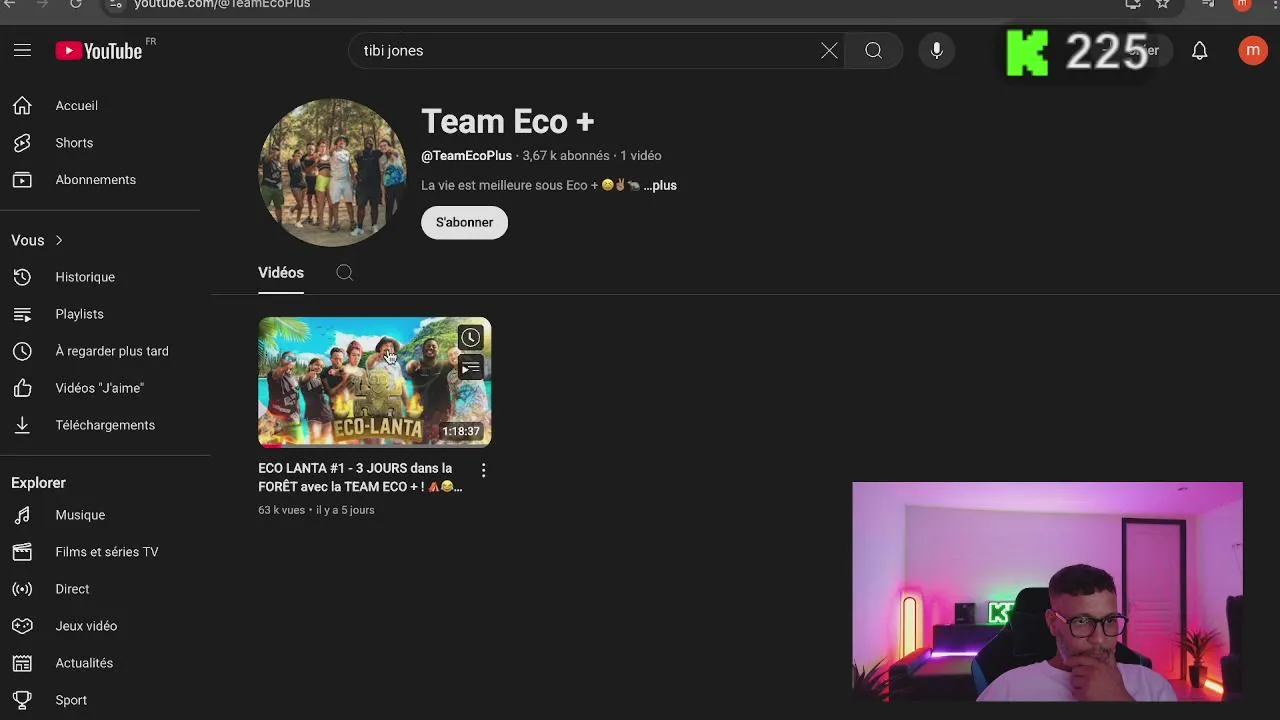Viewport: 1280px width, 720px height.
Task: Click the Team Eco + channel avatar
Action: tap(332, 172)
